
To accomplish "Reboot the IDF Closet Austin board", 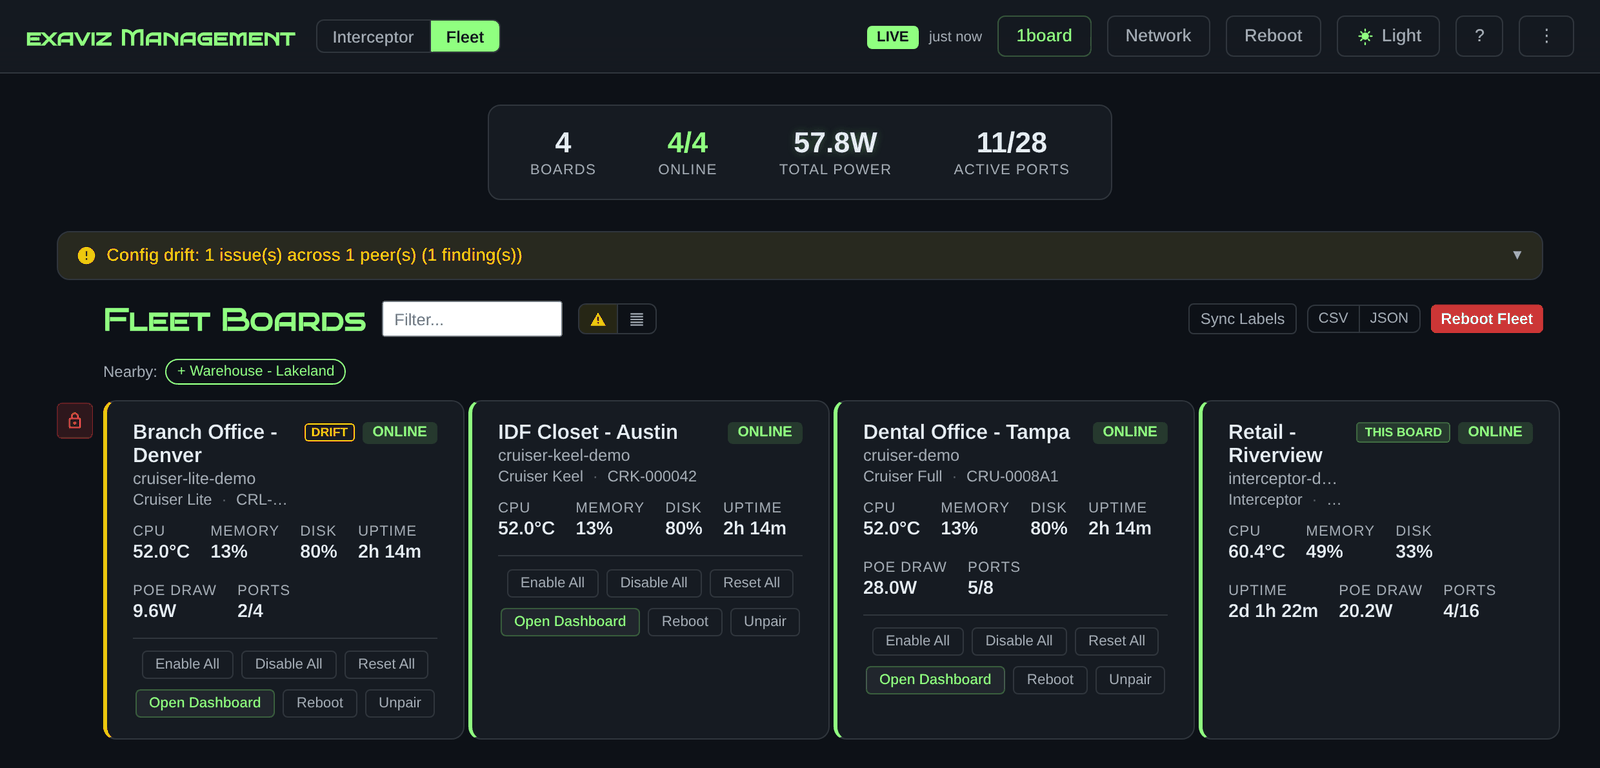I will point(685,622).
